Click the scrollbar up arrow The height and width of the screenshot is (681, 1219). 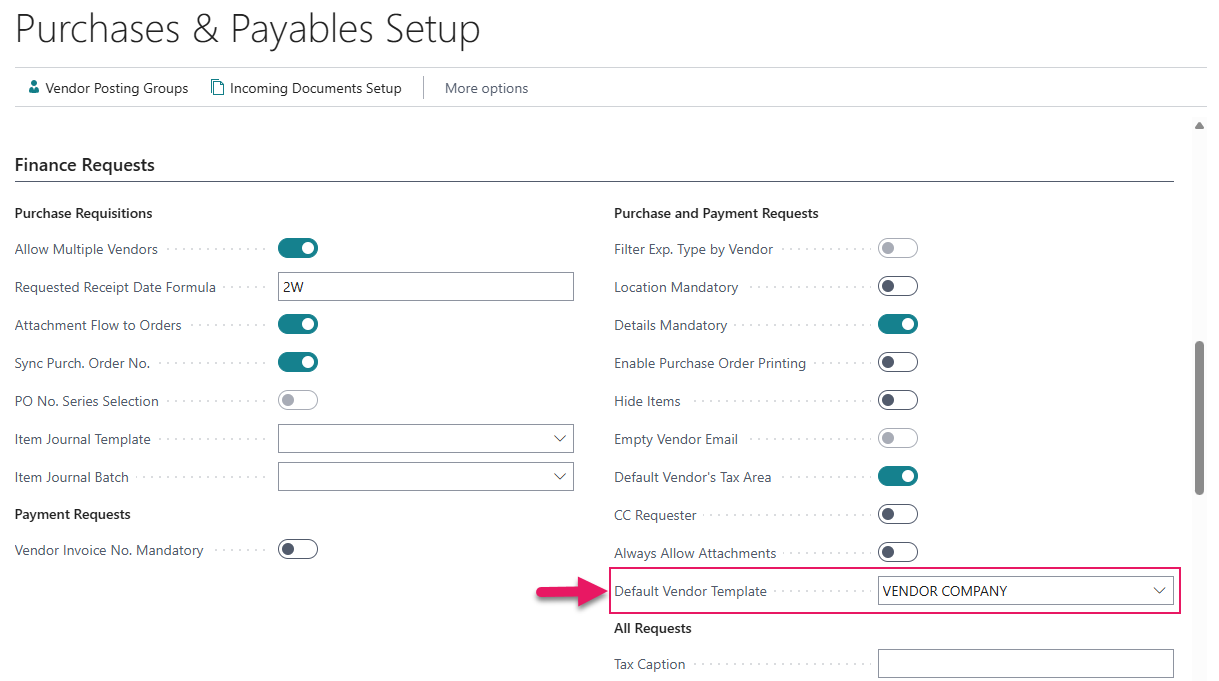point(1200,125)
